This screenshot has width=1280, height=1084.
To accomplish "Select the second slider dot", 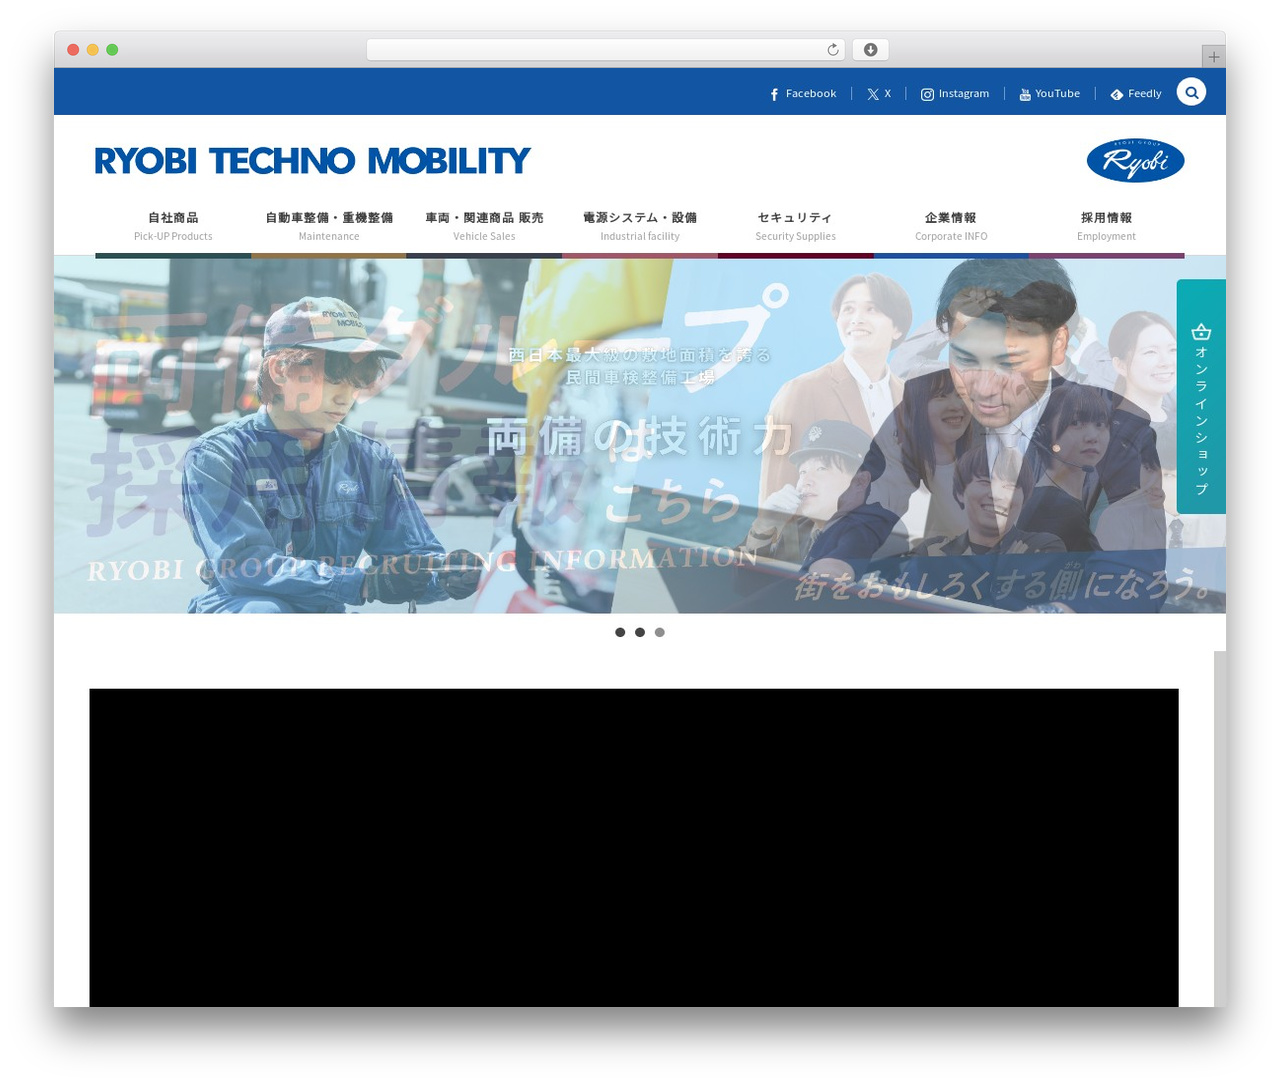I will (640, 632).
